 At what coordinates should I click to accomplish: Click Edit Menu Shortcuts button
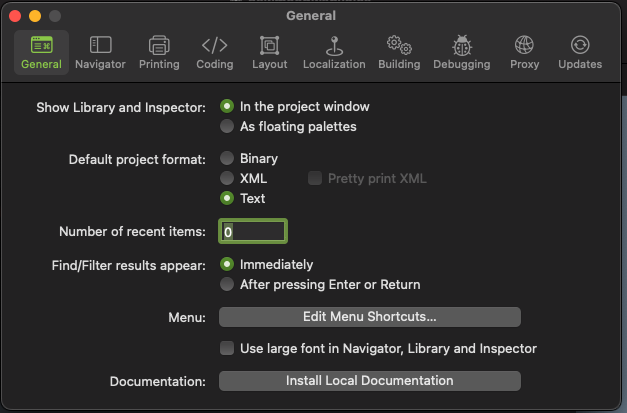coord(369,317)
